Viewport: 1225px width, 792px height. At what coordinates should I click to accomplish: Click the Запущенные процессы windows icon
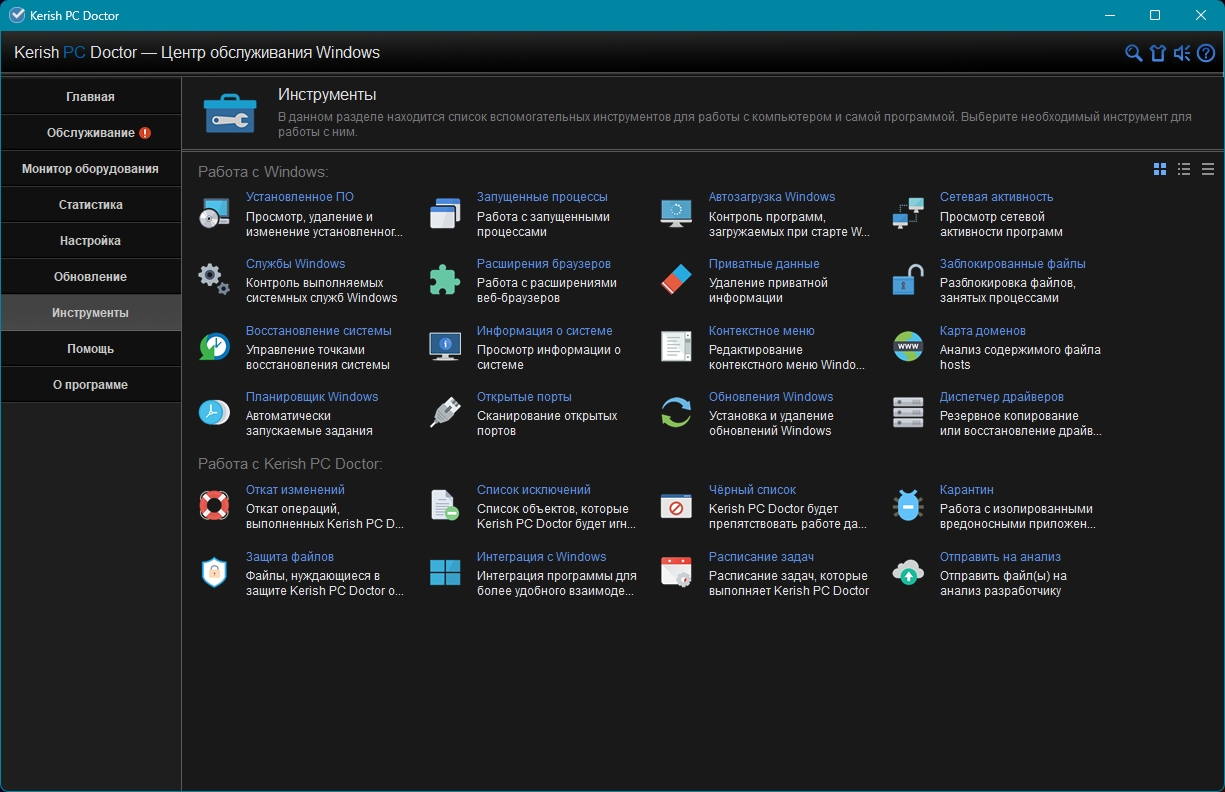click(445, 214)
